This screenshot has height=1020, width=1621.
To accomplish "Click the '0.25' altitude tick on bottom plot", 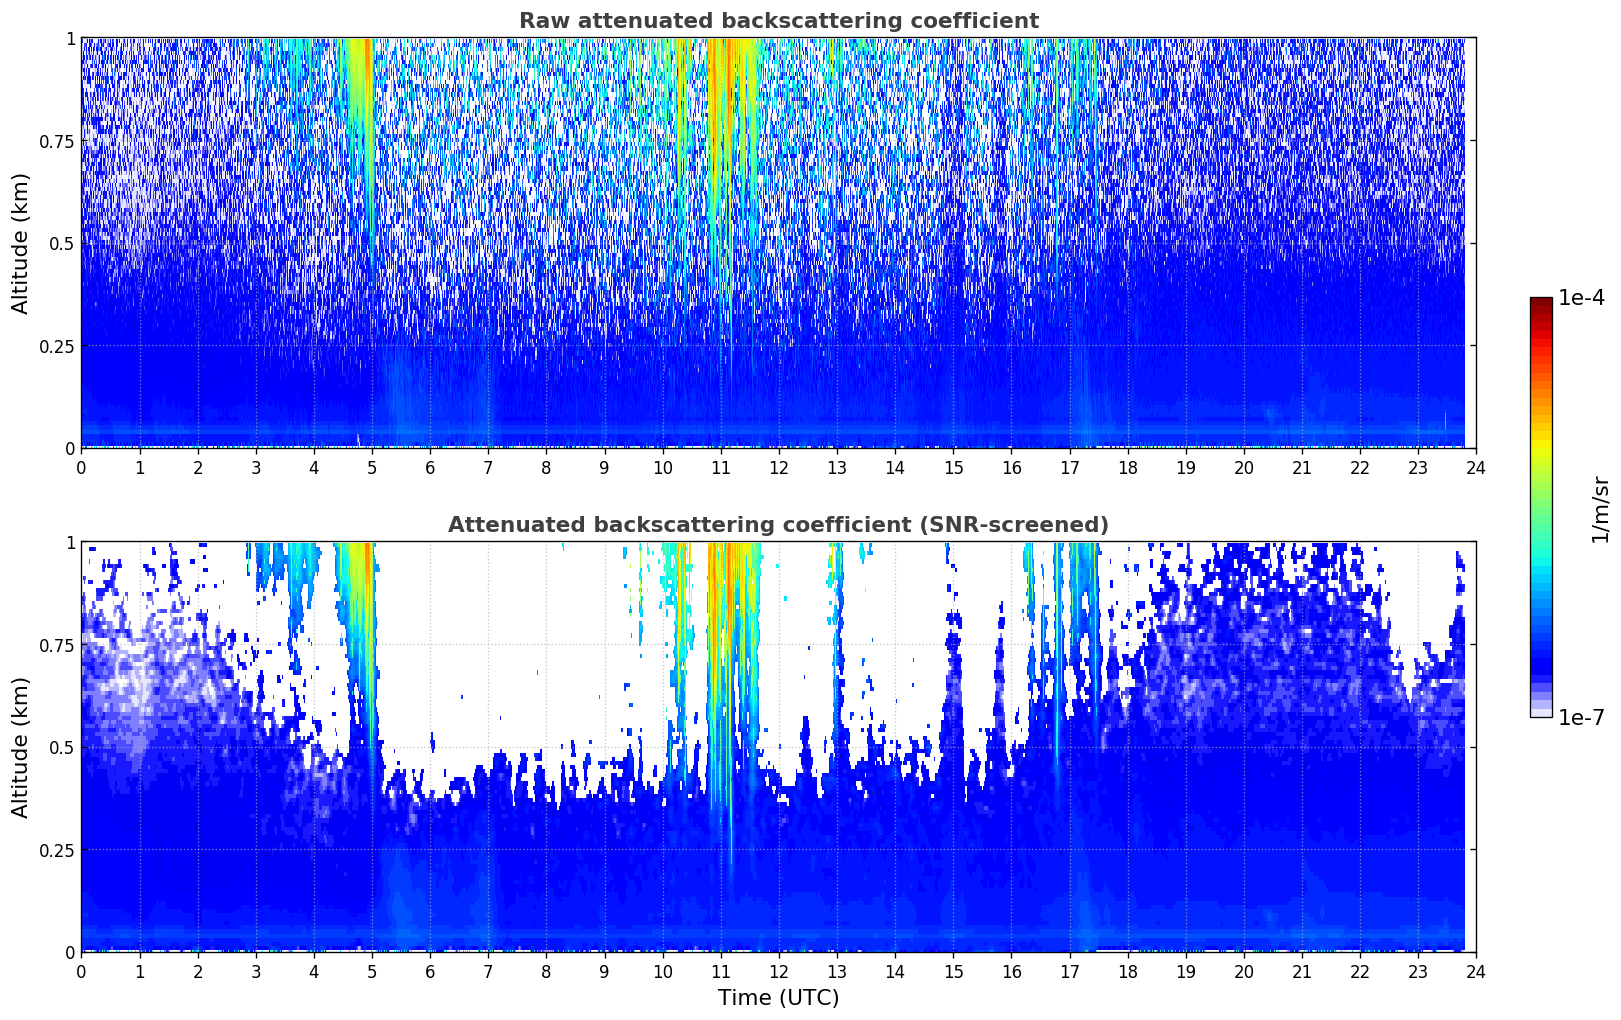I will click(57, 850).
